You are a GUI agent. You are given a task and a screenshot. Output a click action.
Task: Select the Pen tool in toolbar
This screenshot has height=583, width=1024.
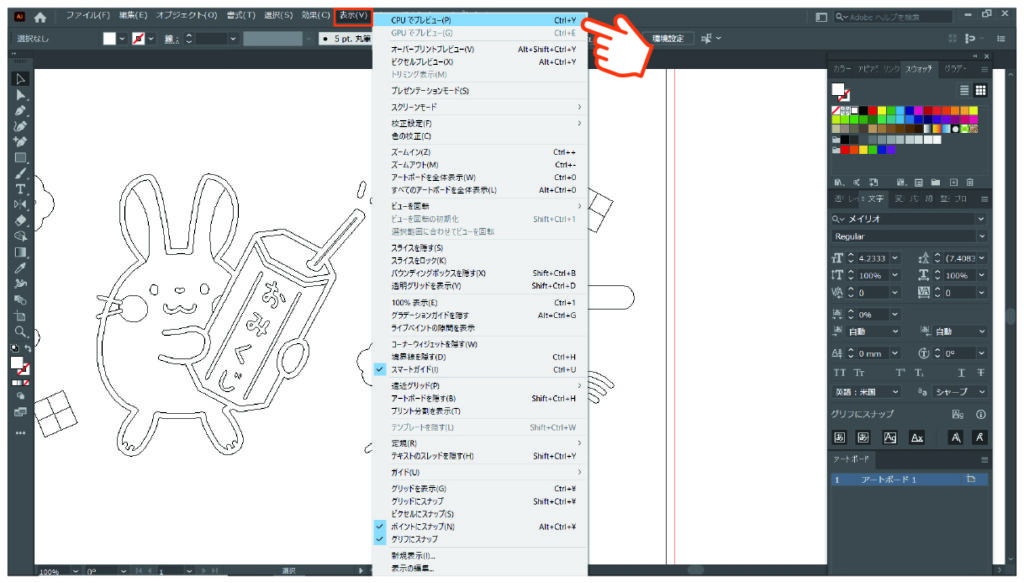coord(20,111)
